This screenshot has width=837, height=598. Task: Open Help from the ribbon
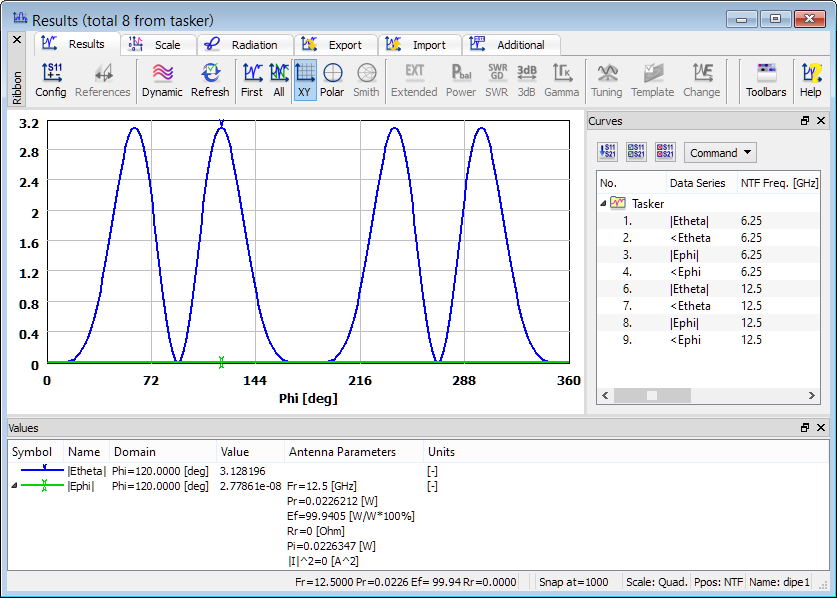pos(810,80)
